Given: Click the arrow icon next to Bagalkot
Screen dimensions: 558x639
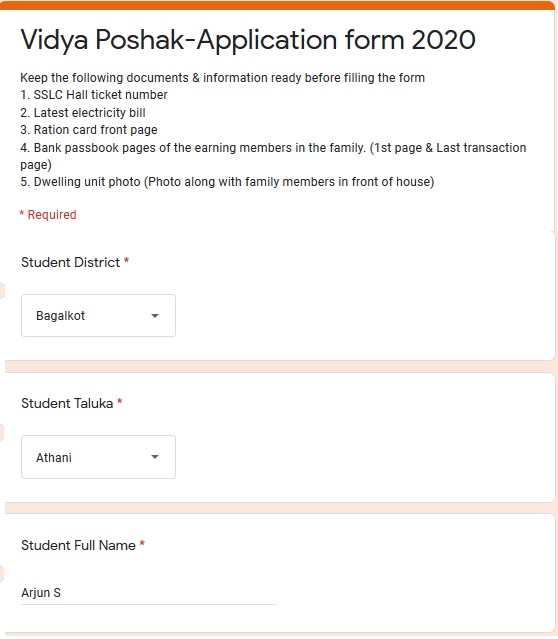Looking at the screenshot, I should coord(154,315).
